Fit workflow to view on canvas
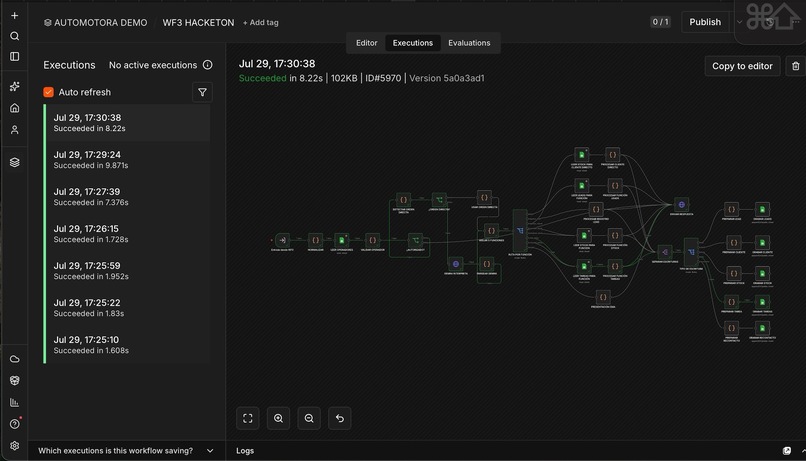The image size is (806, 461). coord(248,418)
